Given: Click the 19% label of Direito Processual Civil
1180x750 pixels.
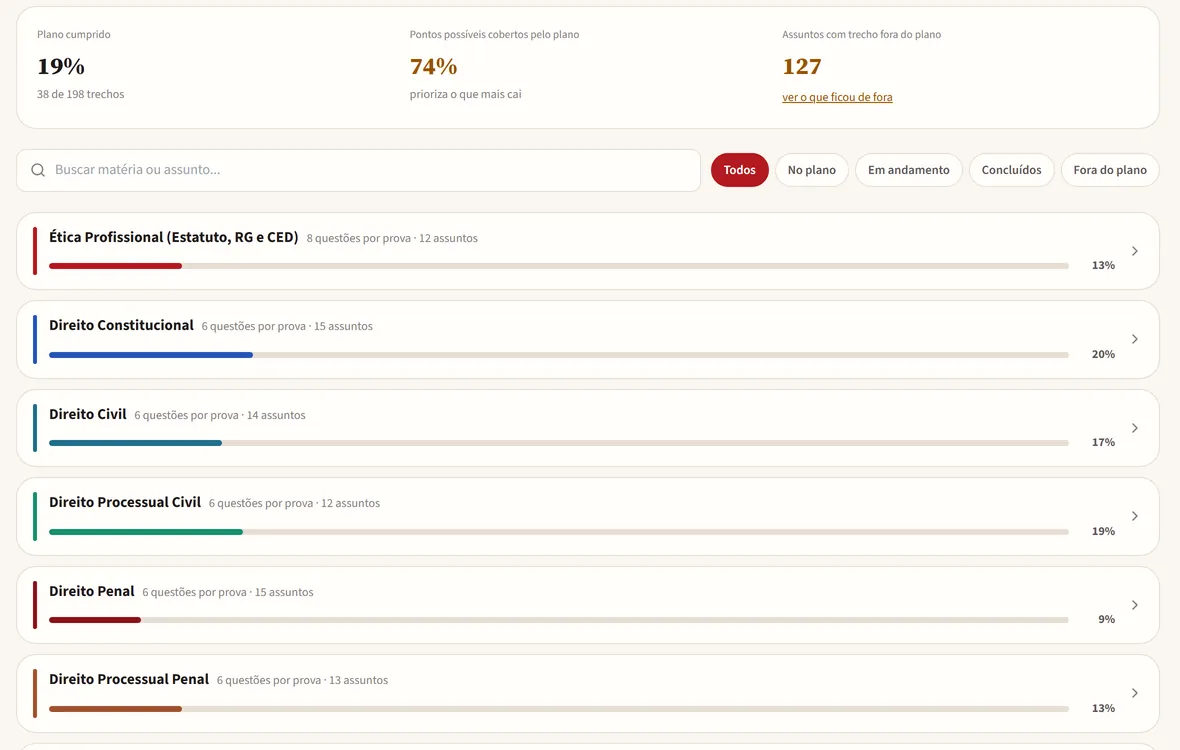Looking at the screenshot, I should tap(1103, 531).
